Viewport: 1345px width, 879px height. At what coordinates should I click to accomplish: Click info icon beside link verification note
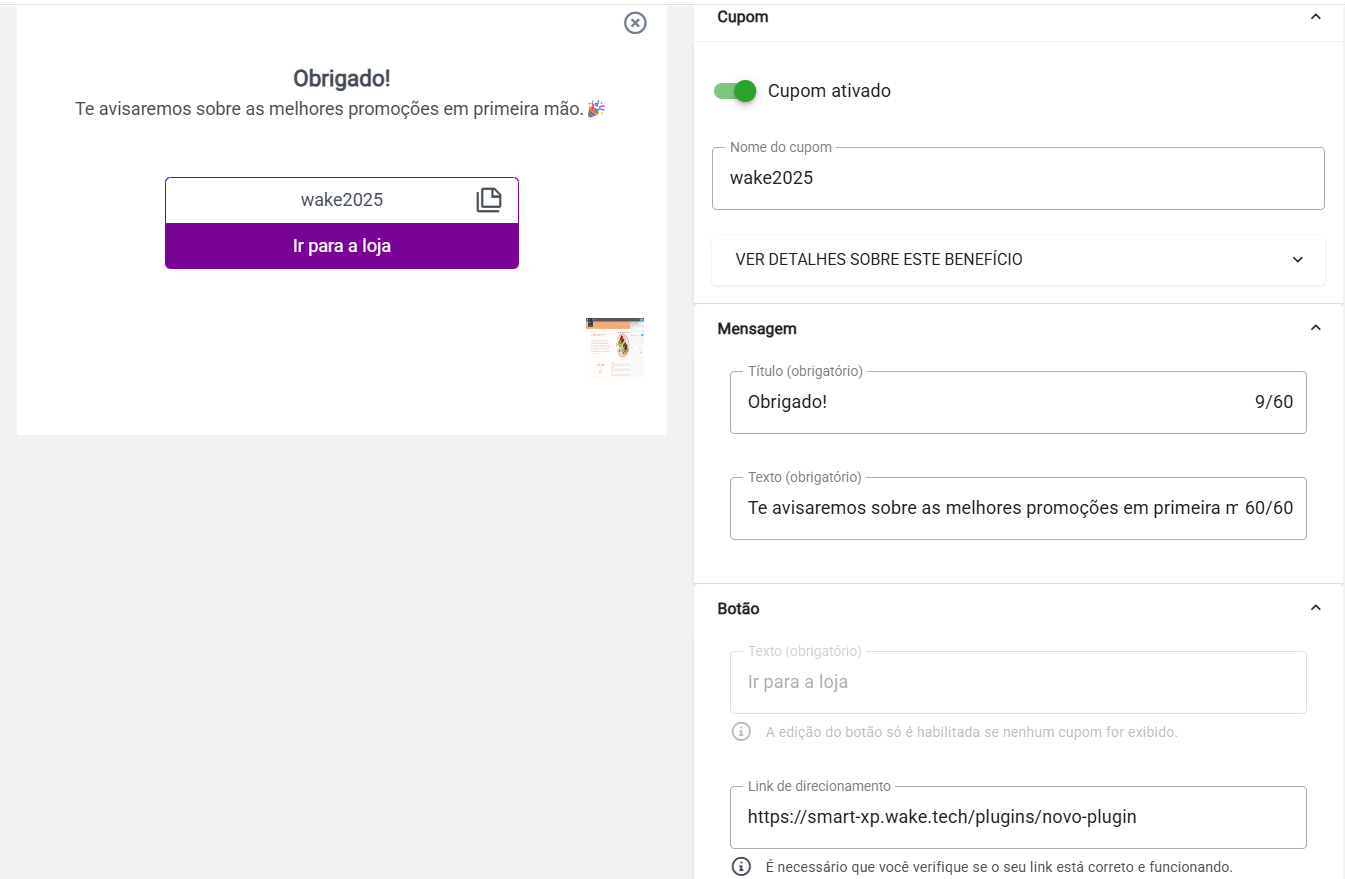coord(741,866)
